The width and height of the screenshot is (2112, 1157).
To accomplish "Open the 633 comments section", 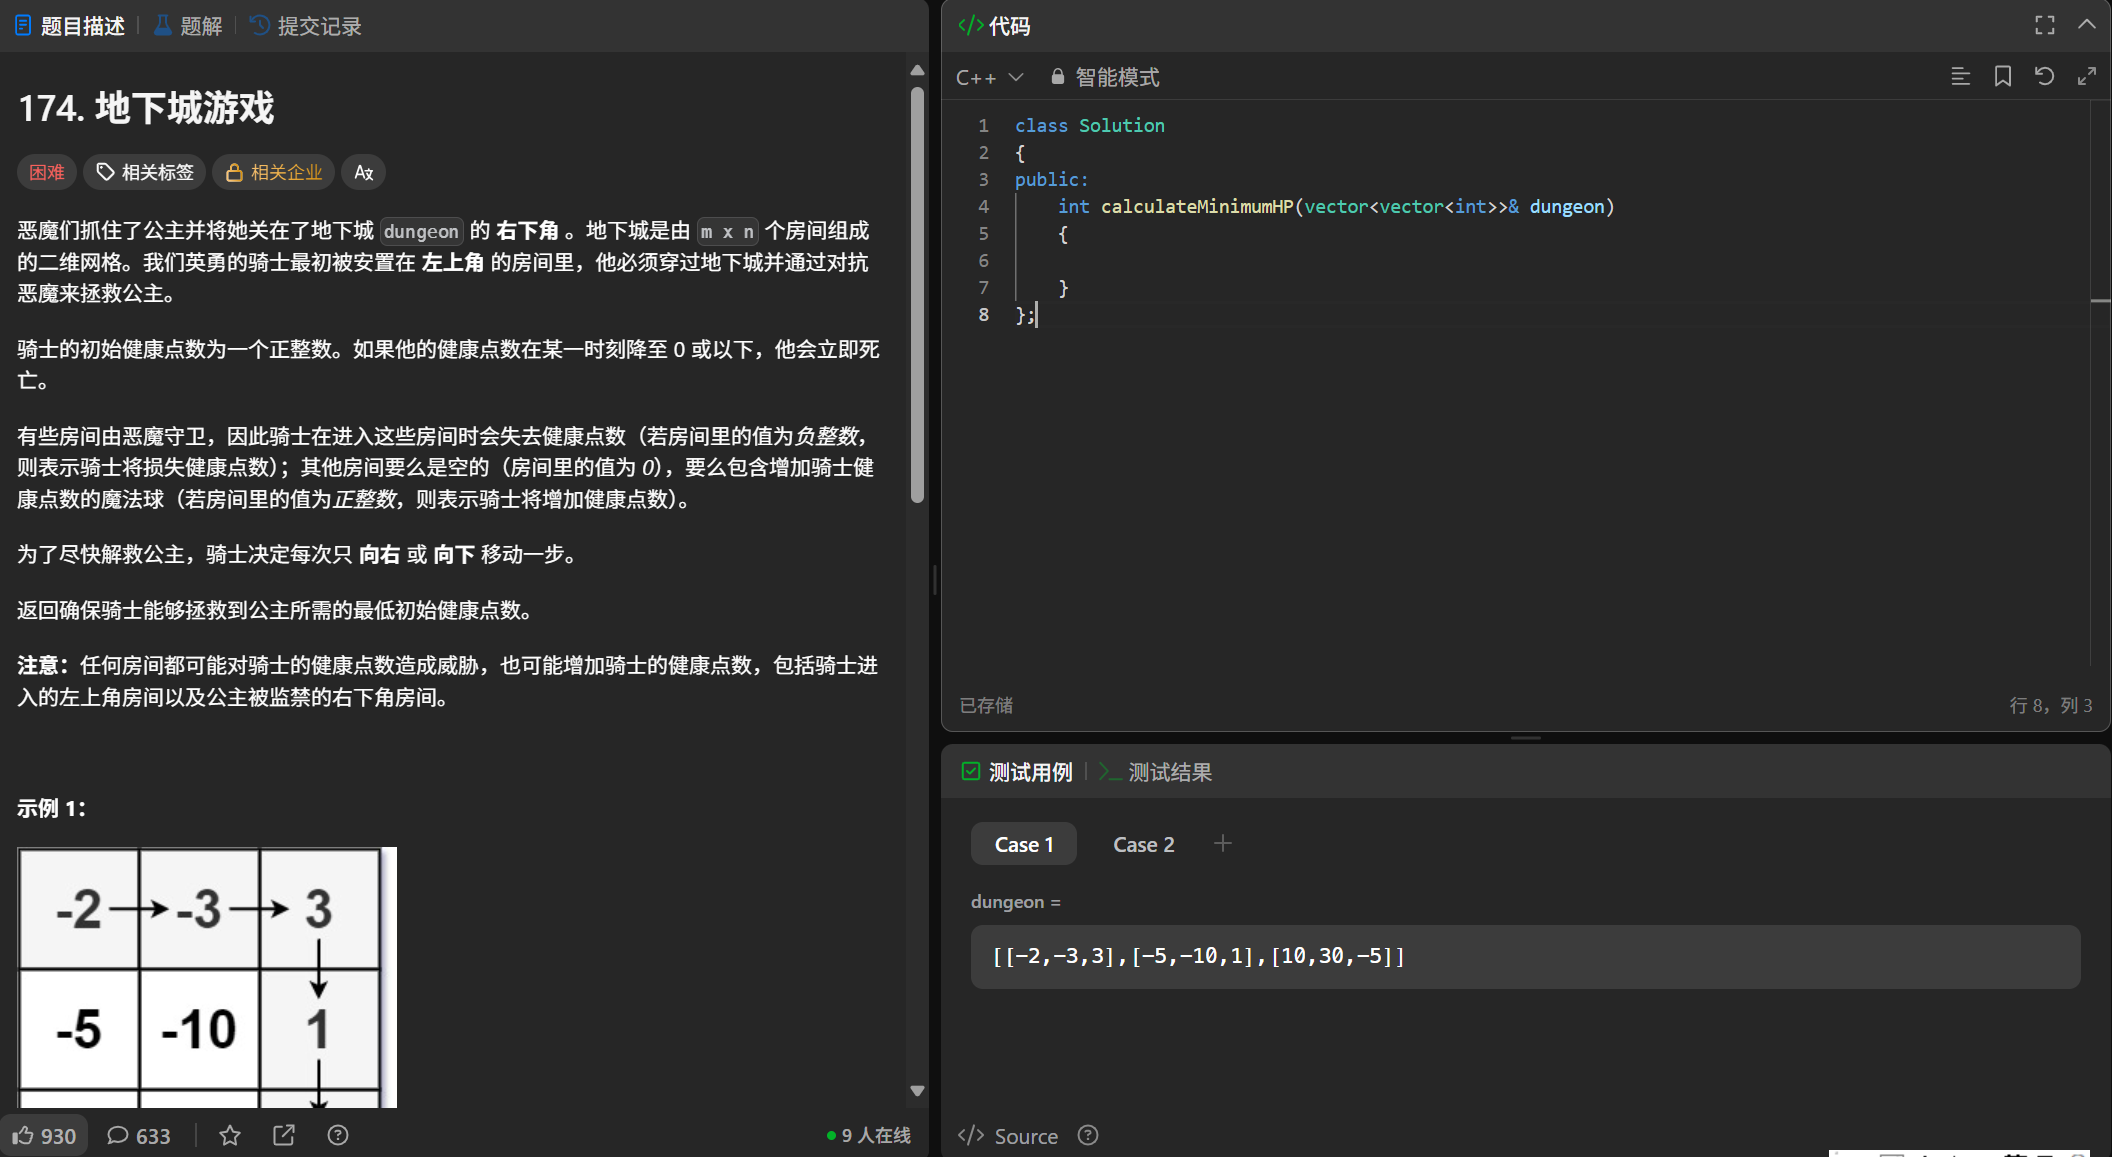I will [139, 1135].
